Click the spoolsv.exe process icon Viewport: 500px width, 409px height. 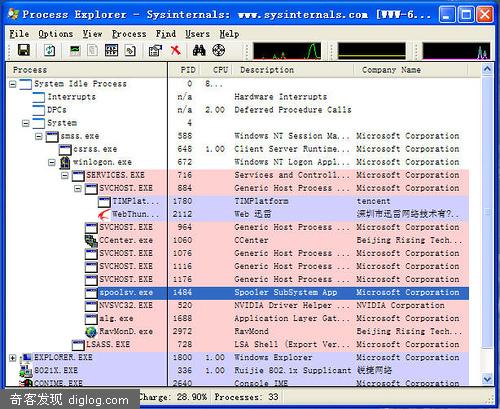click(91, 293)
